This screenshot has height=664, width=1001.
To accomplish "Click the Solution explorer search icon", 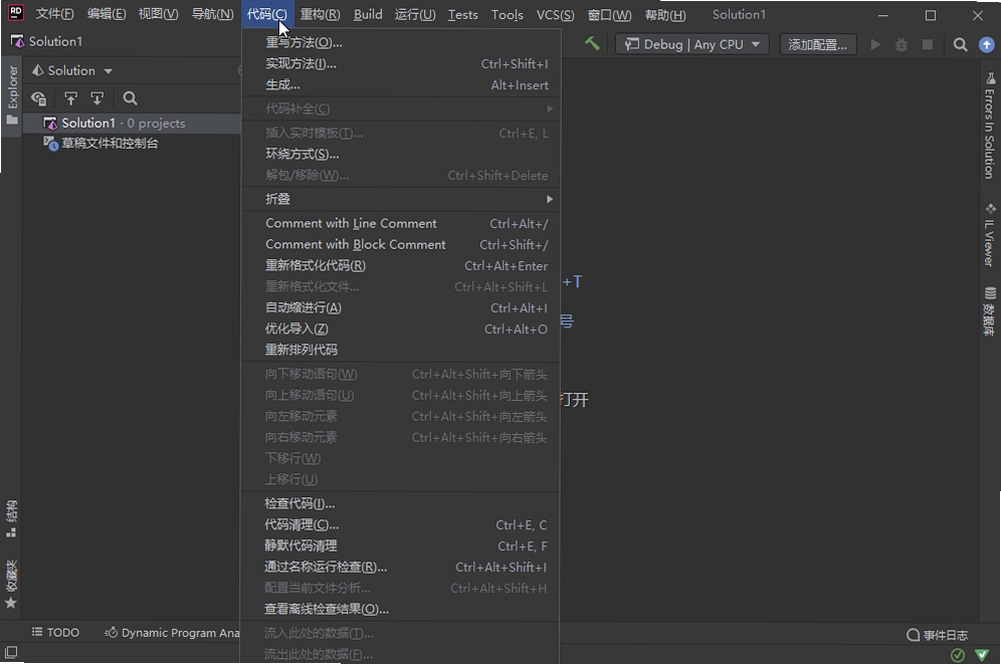I will [130, 98].
